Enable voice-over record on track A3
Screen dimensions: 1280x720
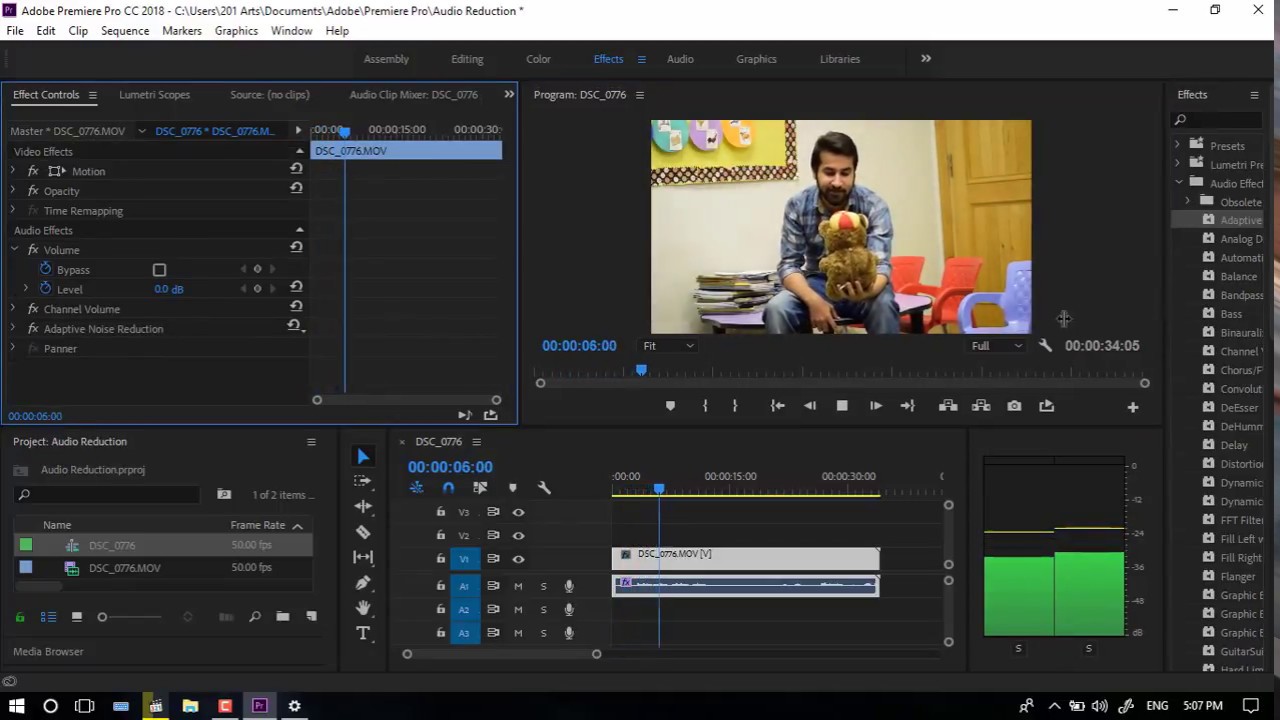[x=568, y=633]
